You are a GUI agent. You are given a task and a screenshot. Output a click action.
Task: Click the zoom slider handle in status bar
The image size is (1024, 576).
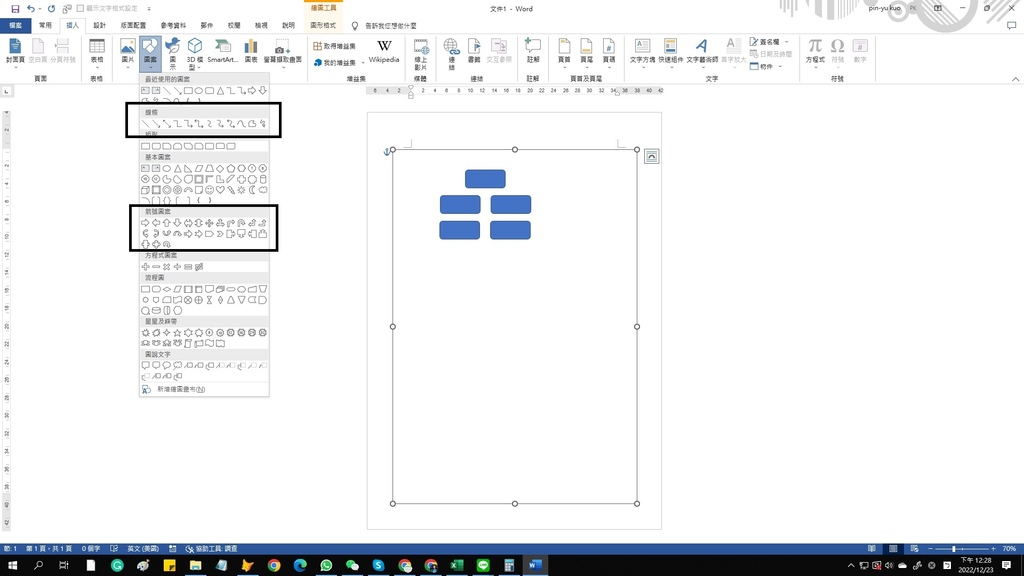click(953, 549)
